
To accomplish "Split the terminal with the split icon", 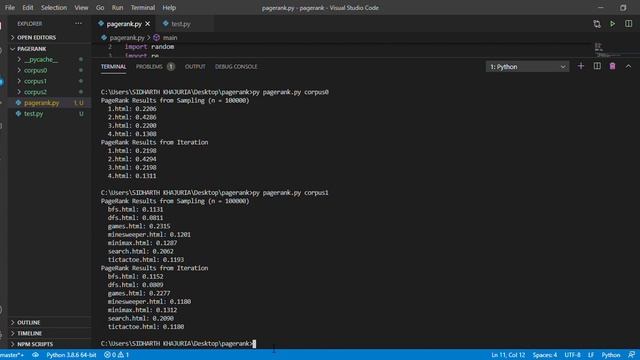I will [597, 66].
